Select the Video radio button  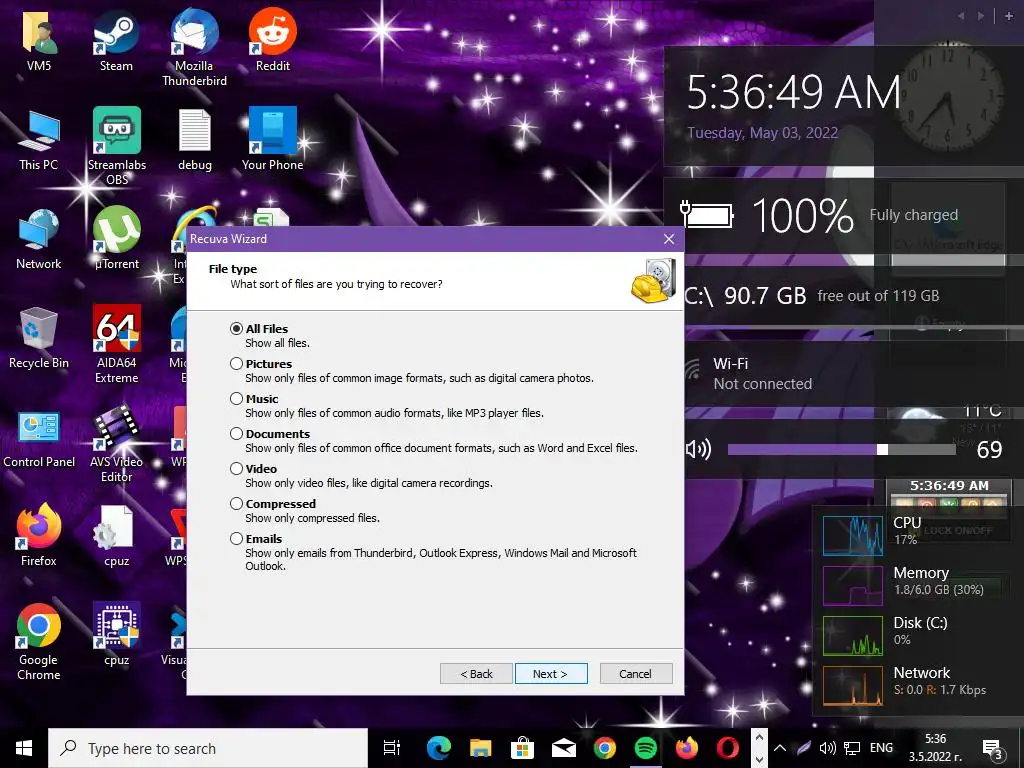click(x=236, y=468)
